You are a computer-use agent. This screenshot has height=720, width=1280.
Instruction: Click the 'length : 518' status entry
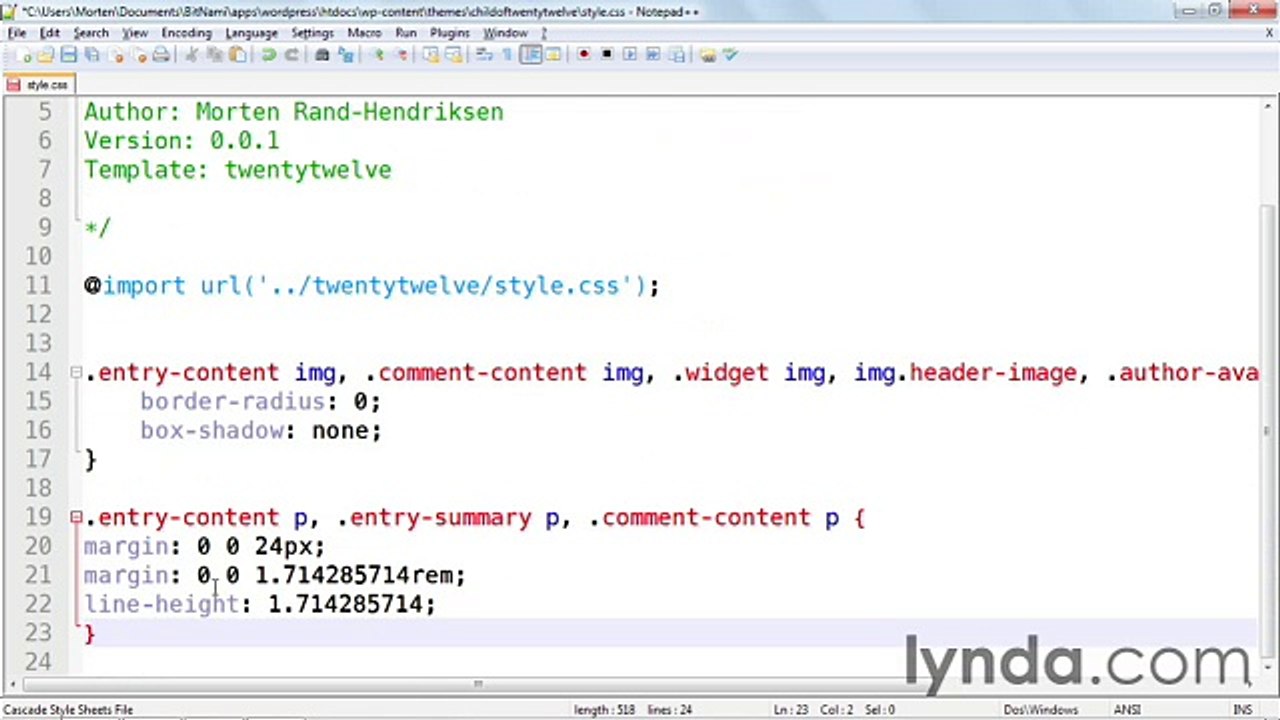(x=604, y=710)
